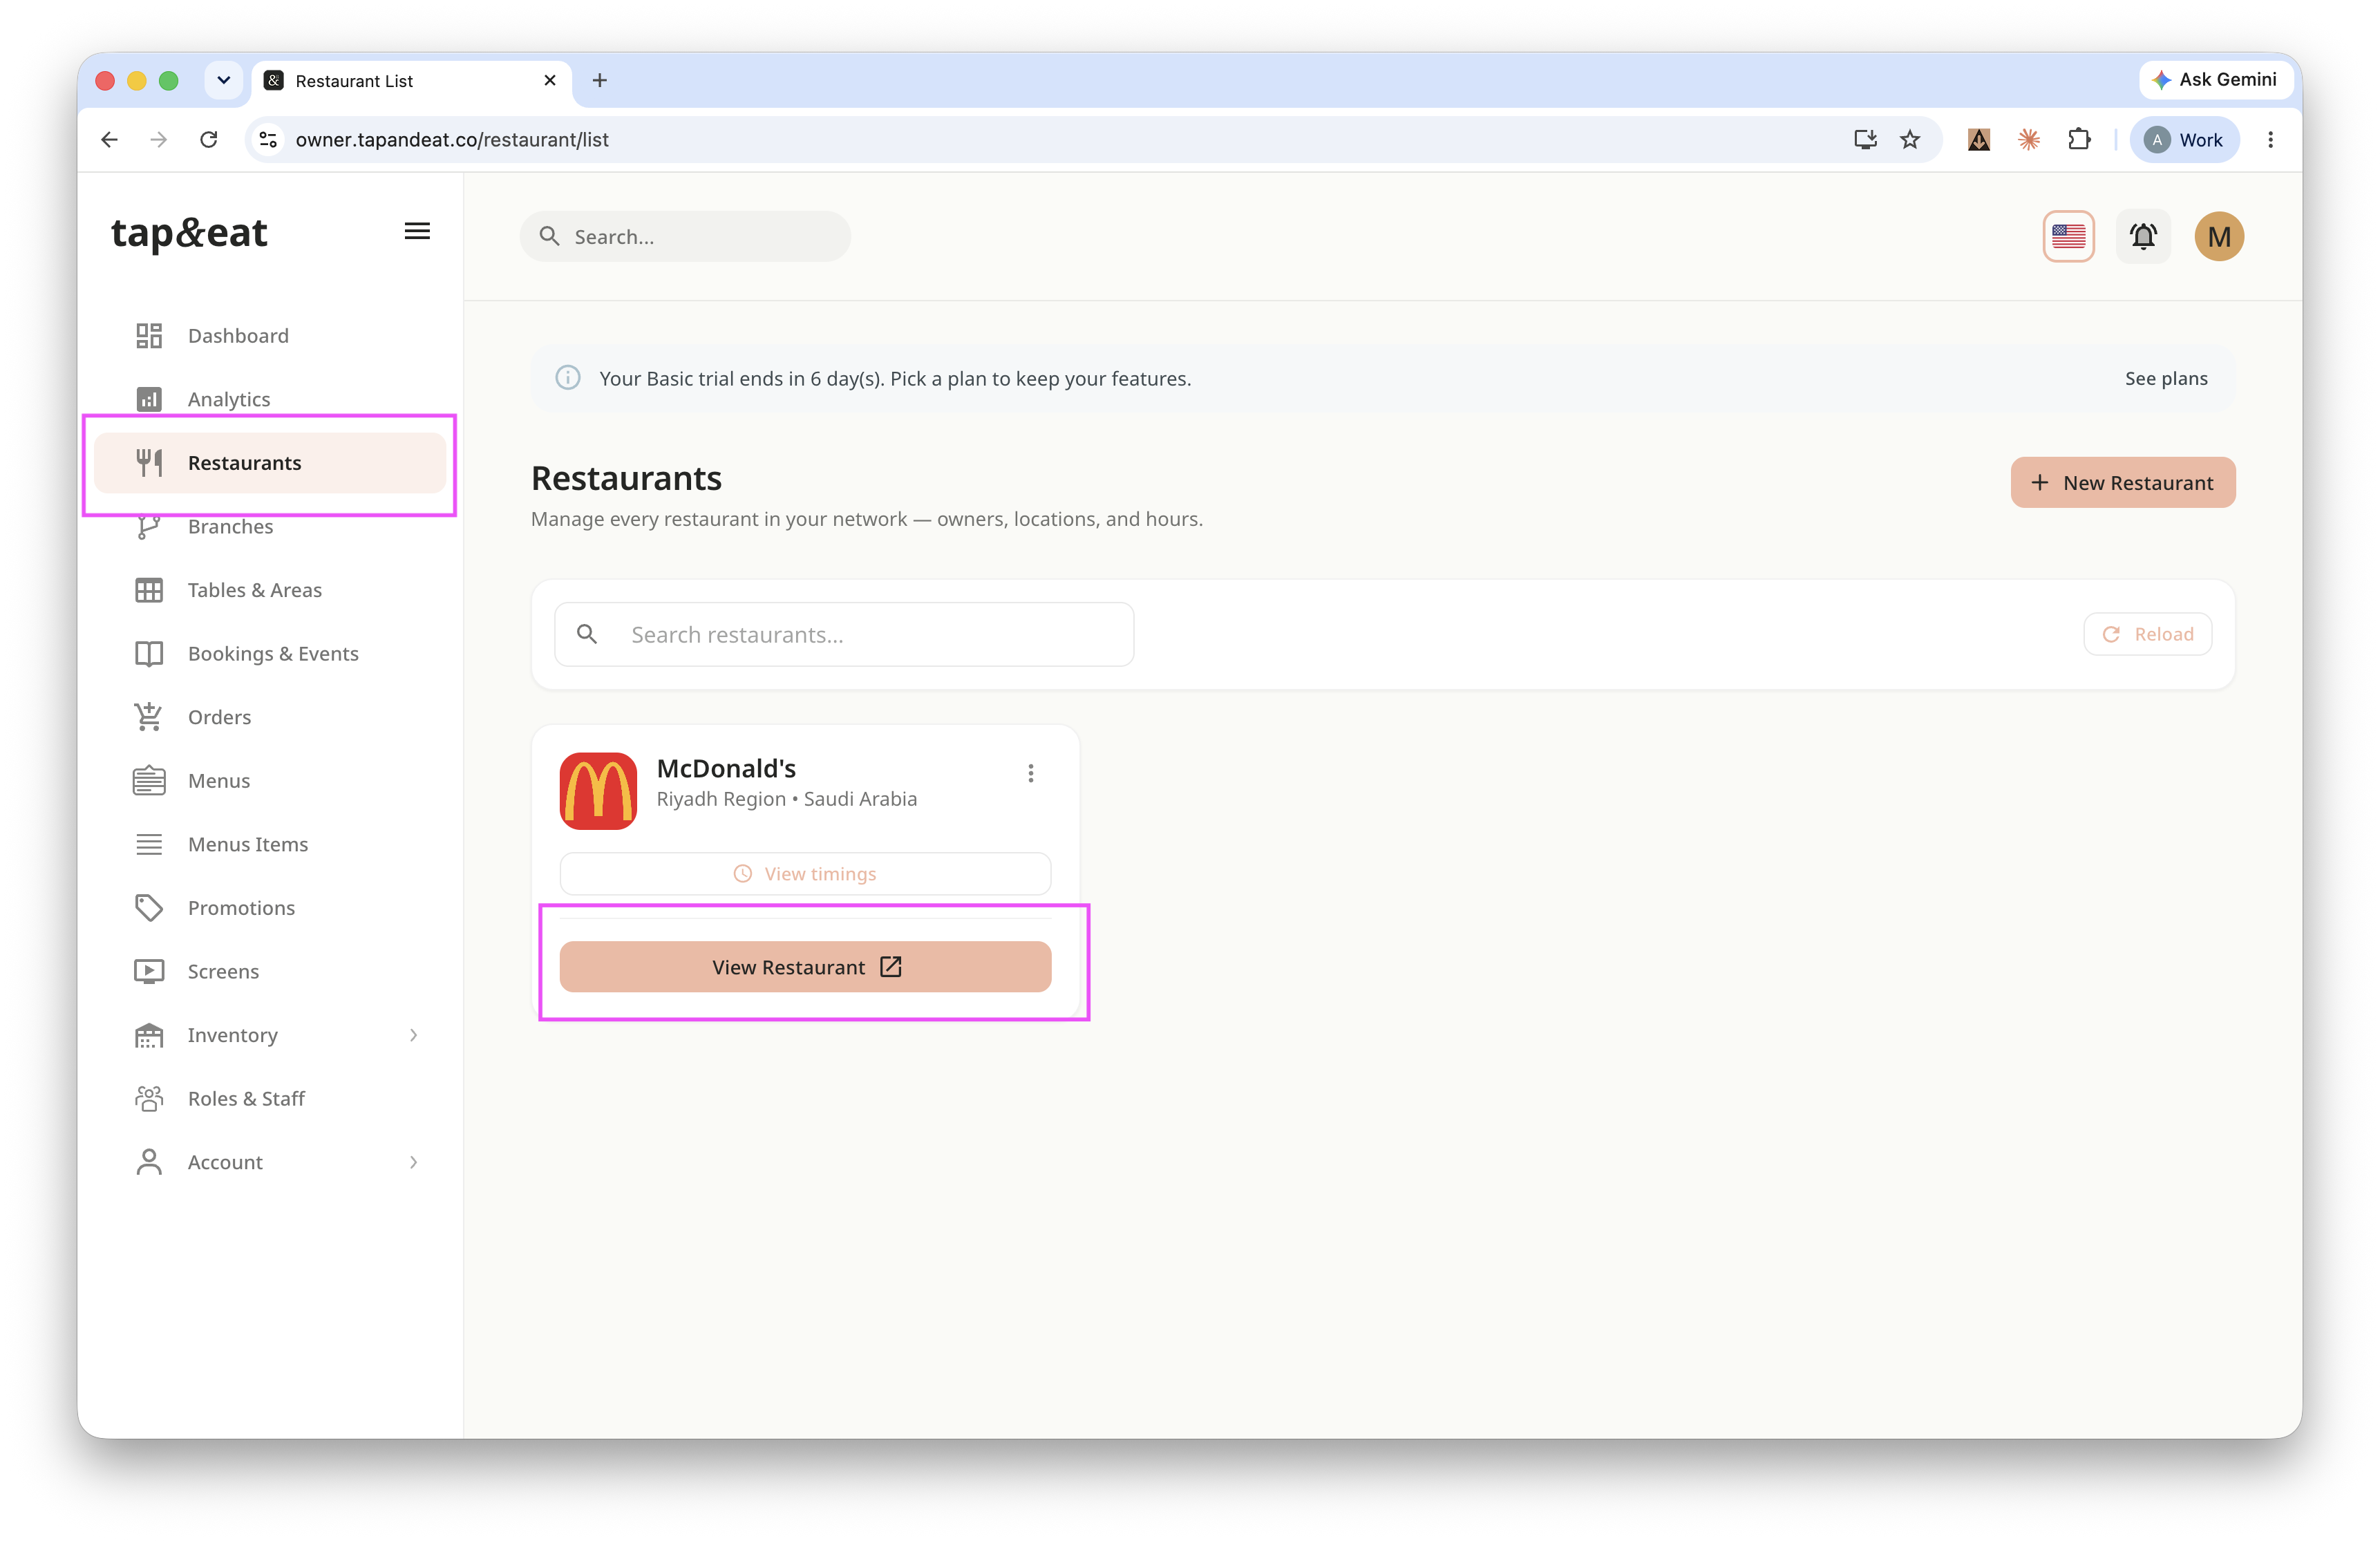
Task: Click the site info icon in address bar
Action: click(268, 140)
